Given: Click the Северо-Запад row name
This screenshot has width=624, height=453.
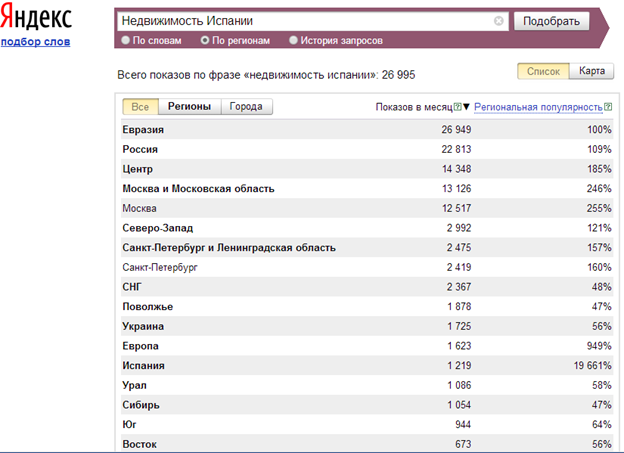Looking at the screenshot, I should point(158,228).
